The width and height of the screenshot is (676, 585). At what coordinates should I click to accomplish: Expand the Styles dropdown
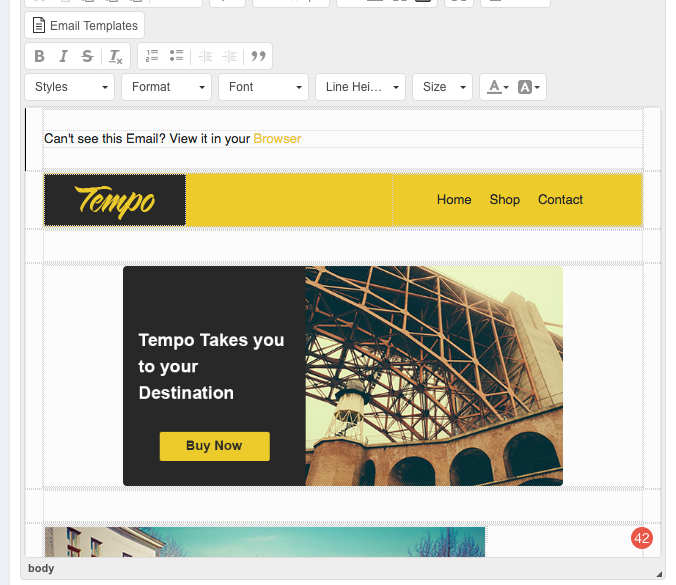coord(70,87)
